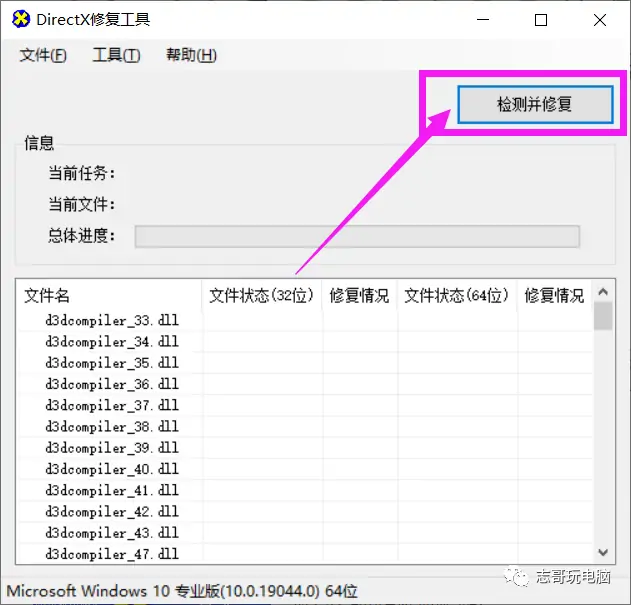Click scrollbar up arrow in file list
Viewport: 631px width, 605px height.
pyautogui.click(x=603, y=292)
